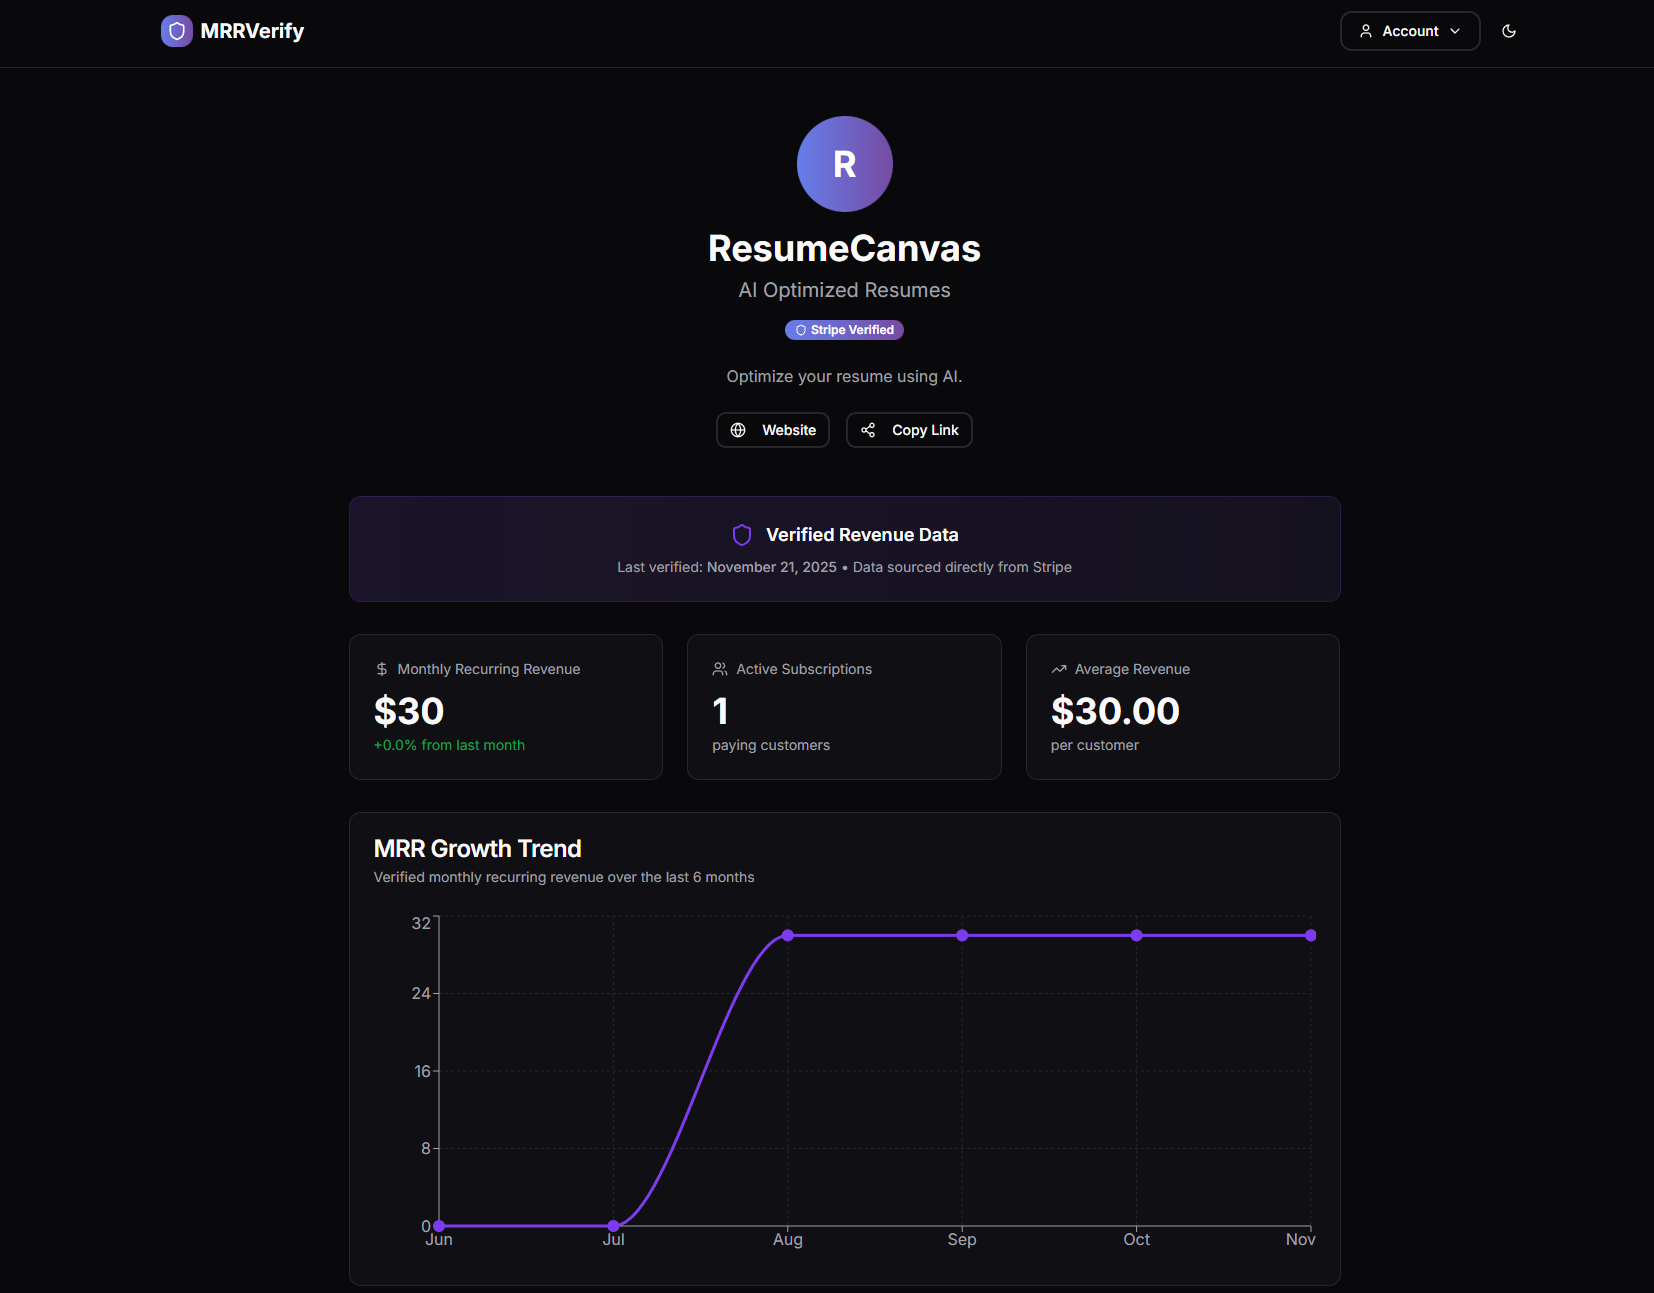
Task: Select the 'paying customers' label
Action: 771,745
